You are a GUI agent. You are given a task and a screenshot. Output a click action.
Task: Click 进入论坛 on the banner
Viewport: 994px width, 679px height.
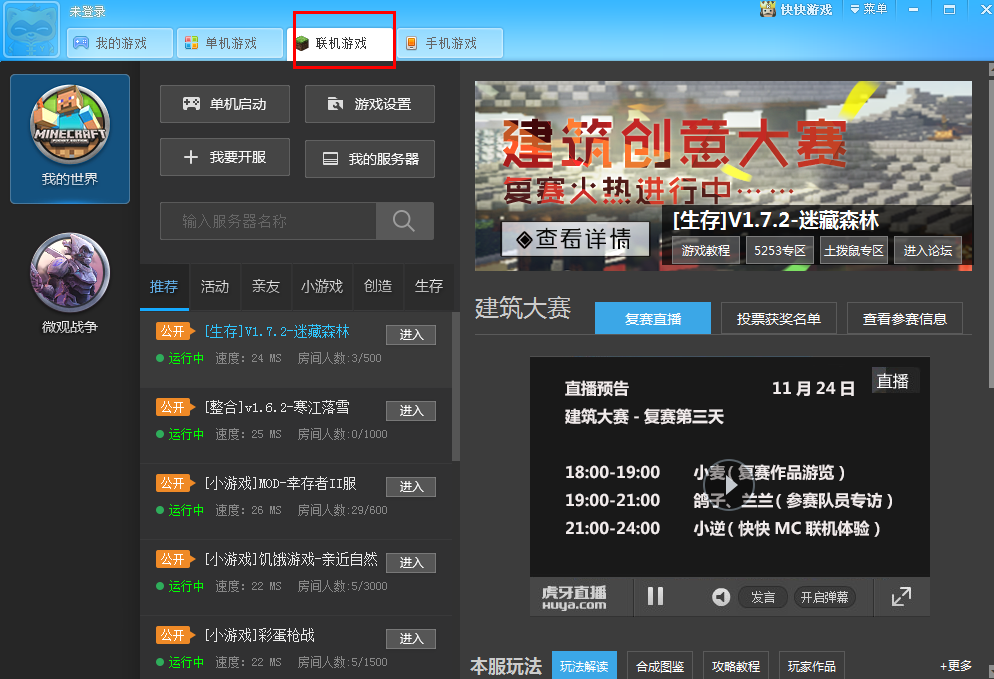click(x=927, y=250)
